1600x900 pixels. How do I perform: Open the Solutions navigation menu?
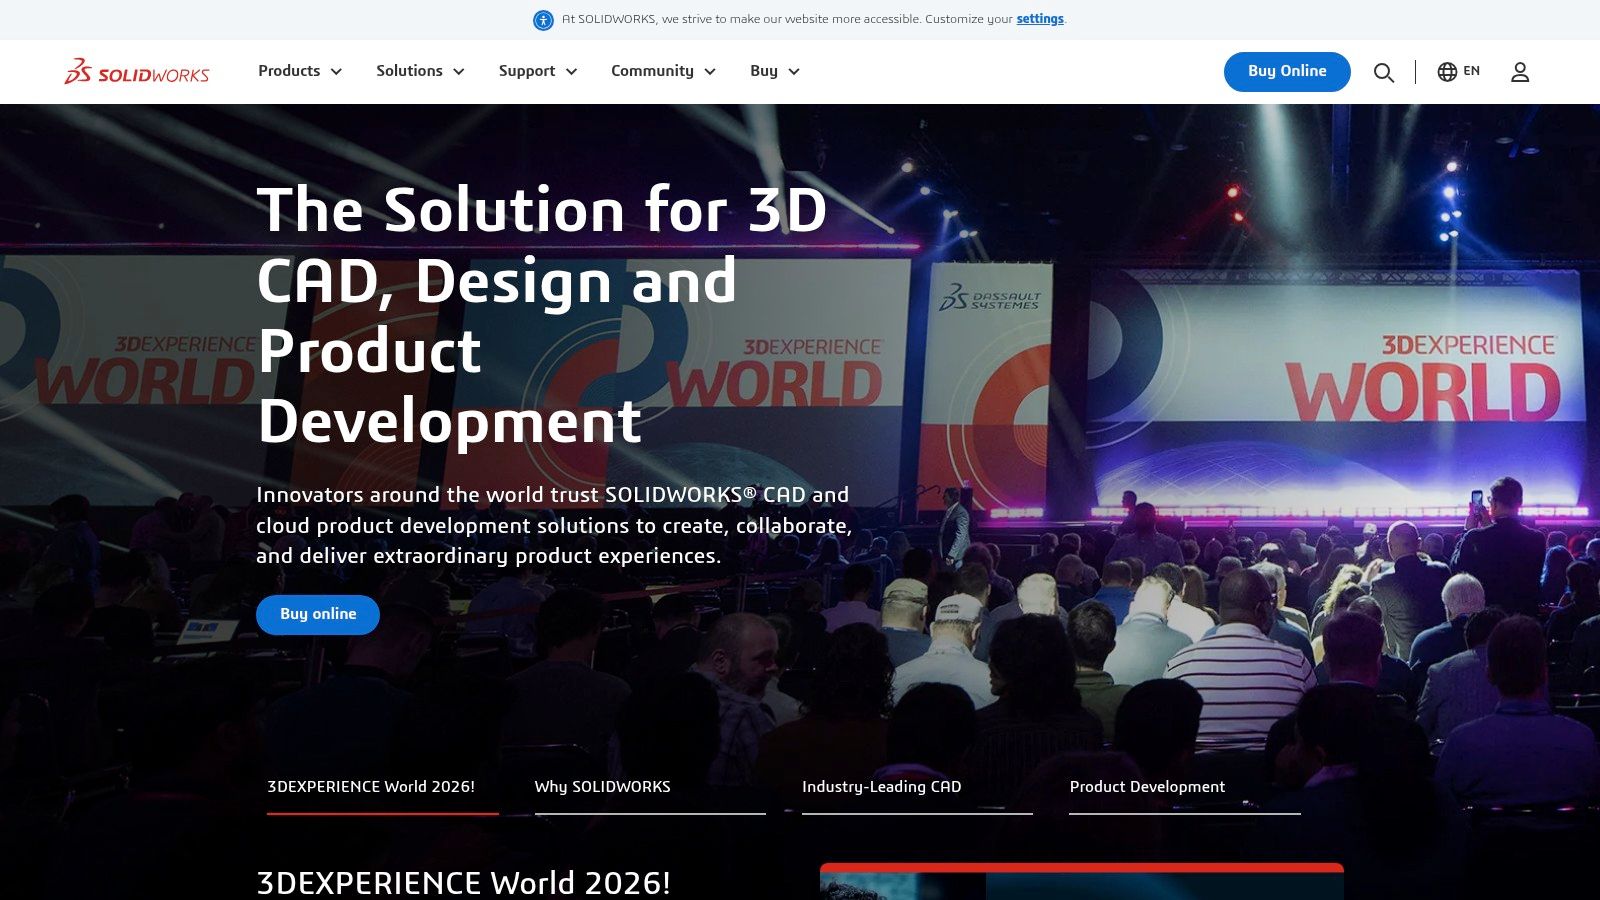click(420, 71)
